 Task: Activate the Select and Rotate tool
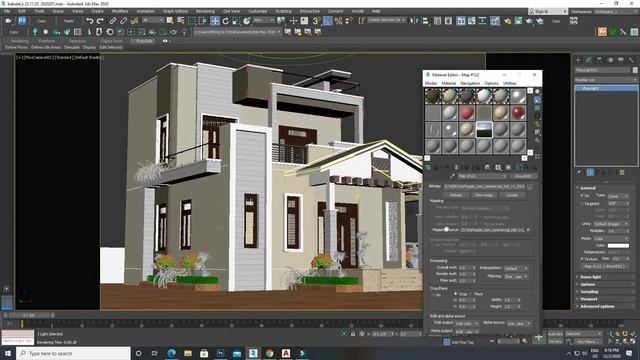pyautogui.click(x=225, y=21)
